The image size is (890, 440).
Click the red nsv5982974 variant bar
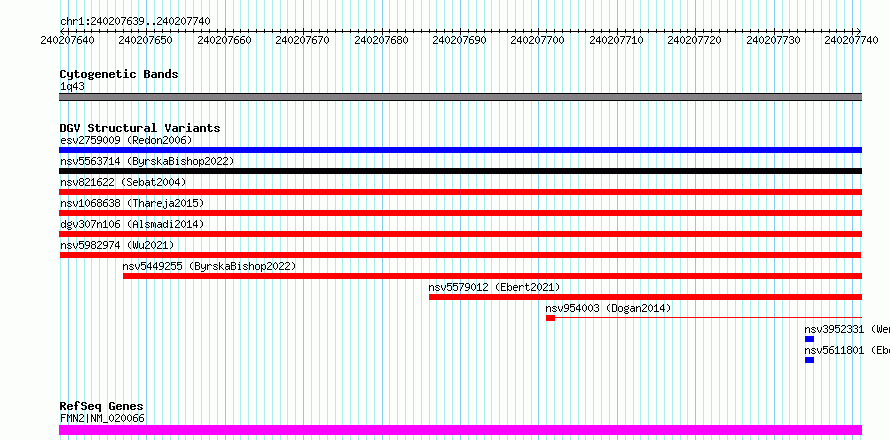[x=460, y=255]
